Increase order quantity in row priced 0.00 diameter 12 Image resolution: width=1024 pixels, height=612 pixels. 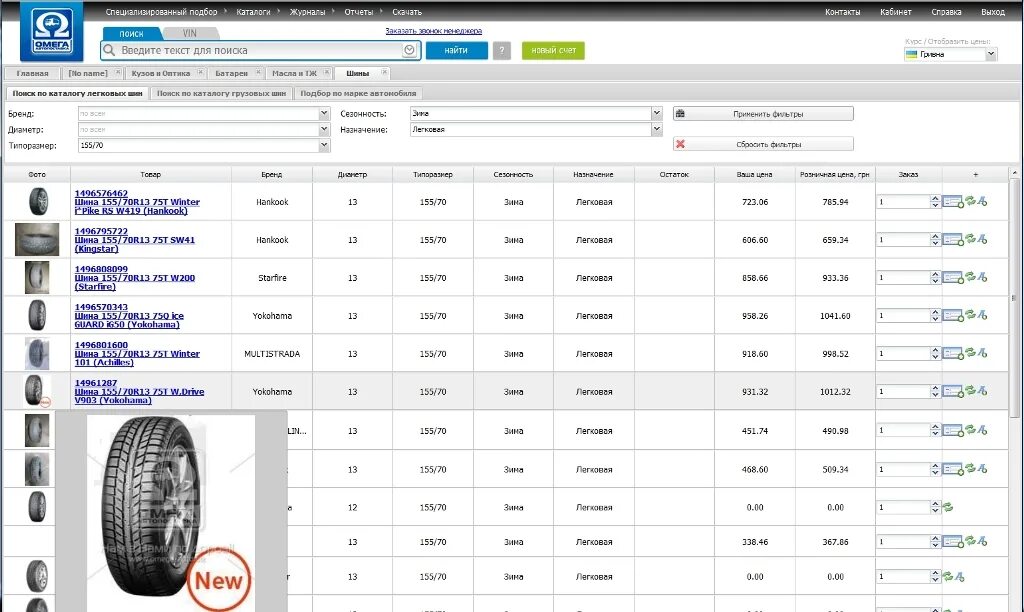(x=935, y=504)
